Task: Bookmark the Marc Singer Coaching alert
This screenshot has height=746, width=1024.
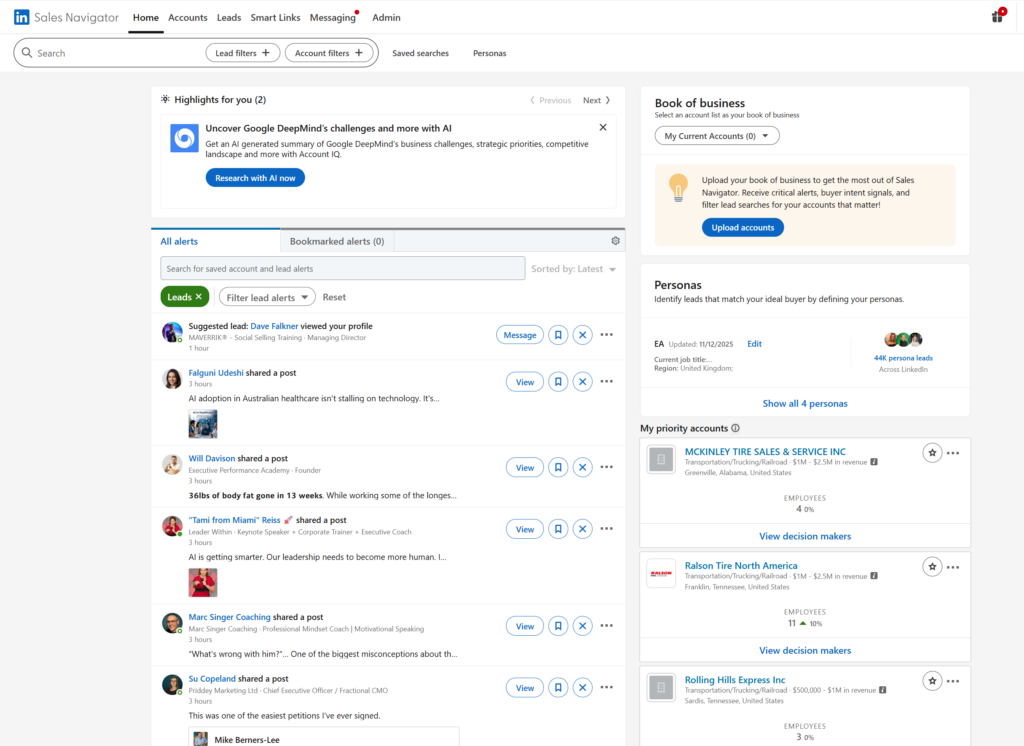Action: tap(558, 626)
